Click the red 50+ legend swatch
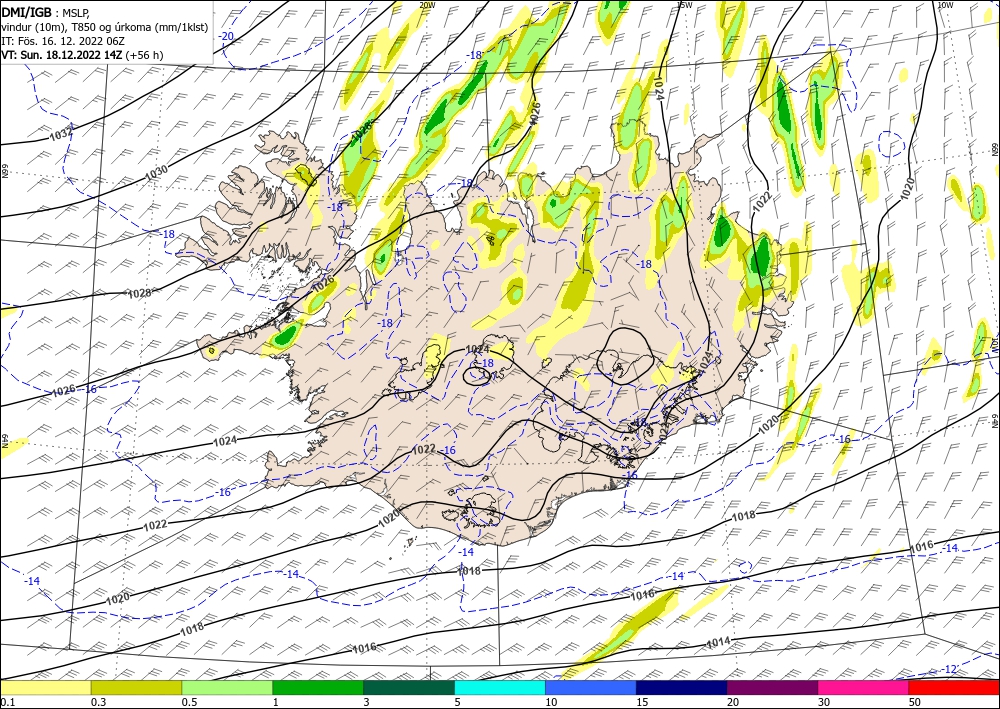The width and height of the screenshot is (1000, 709). tap(954, 687)
